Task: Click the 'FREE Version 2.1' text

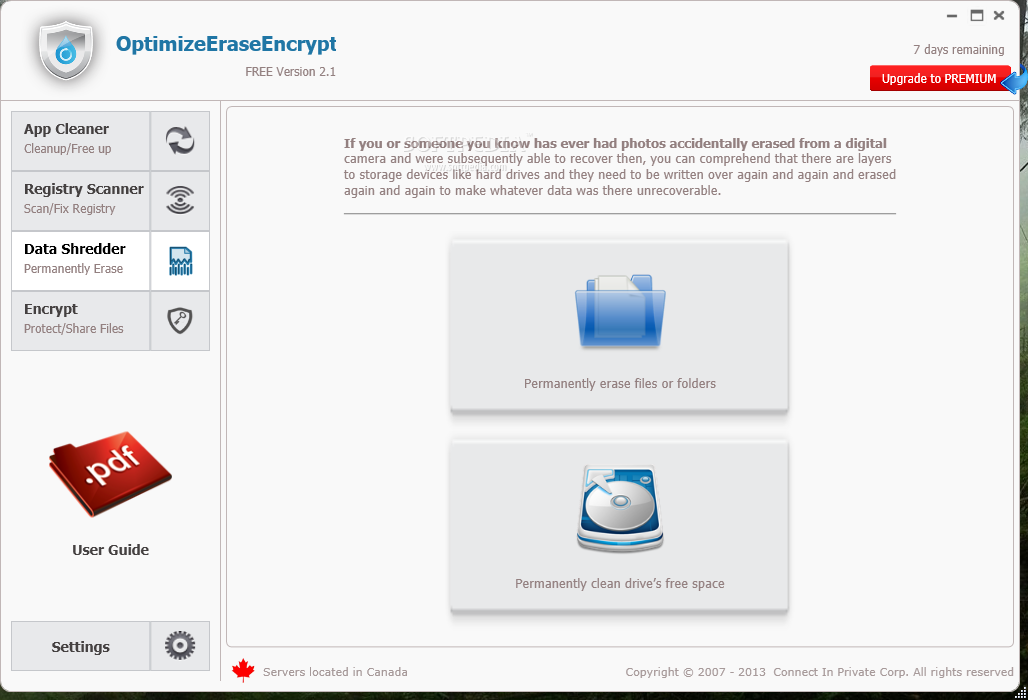Action: click(290, 72)
